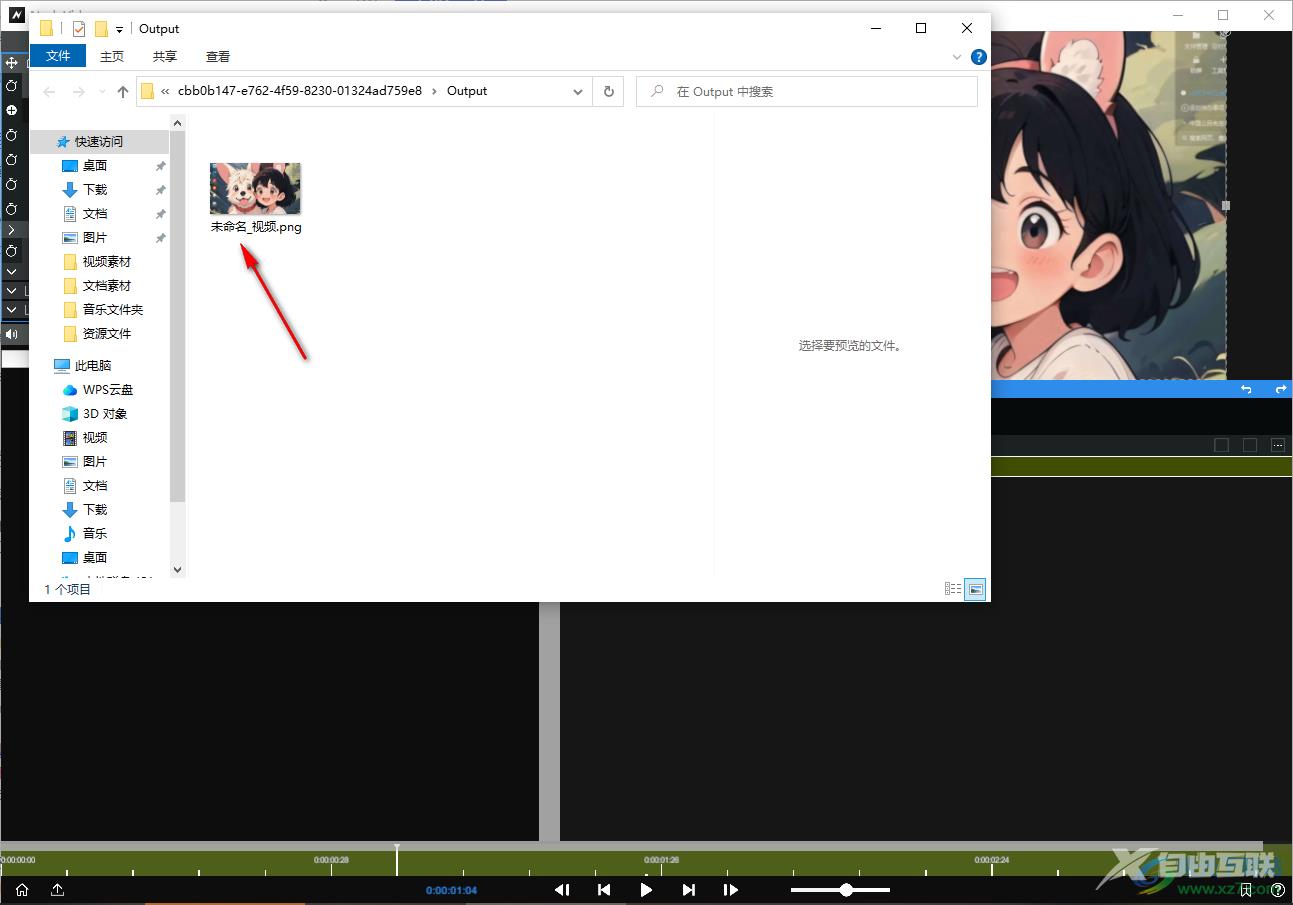
Task: Click the properties checkmark icon in title bar
Action: [79, 29]
